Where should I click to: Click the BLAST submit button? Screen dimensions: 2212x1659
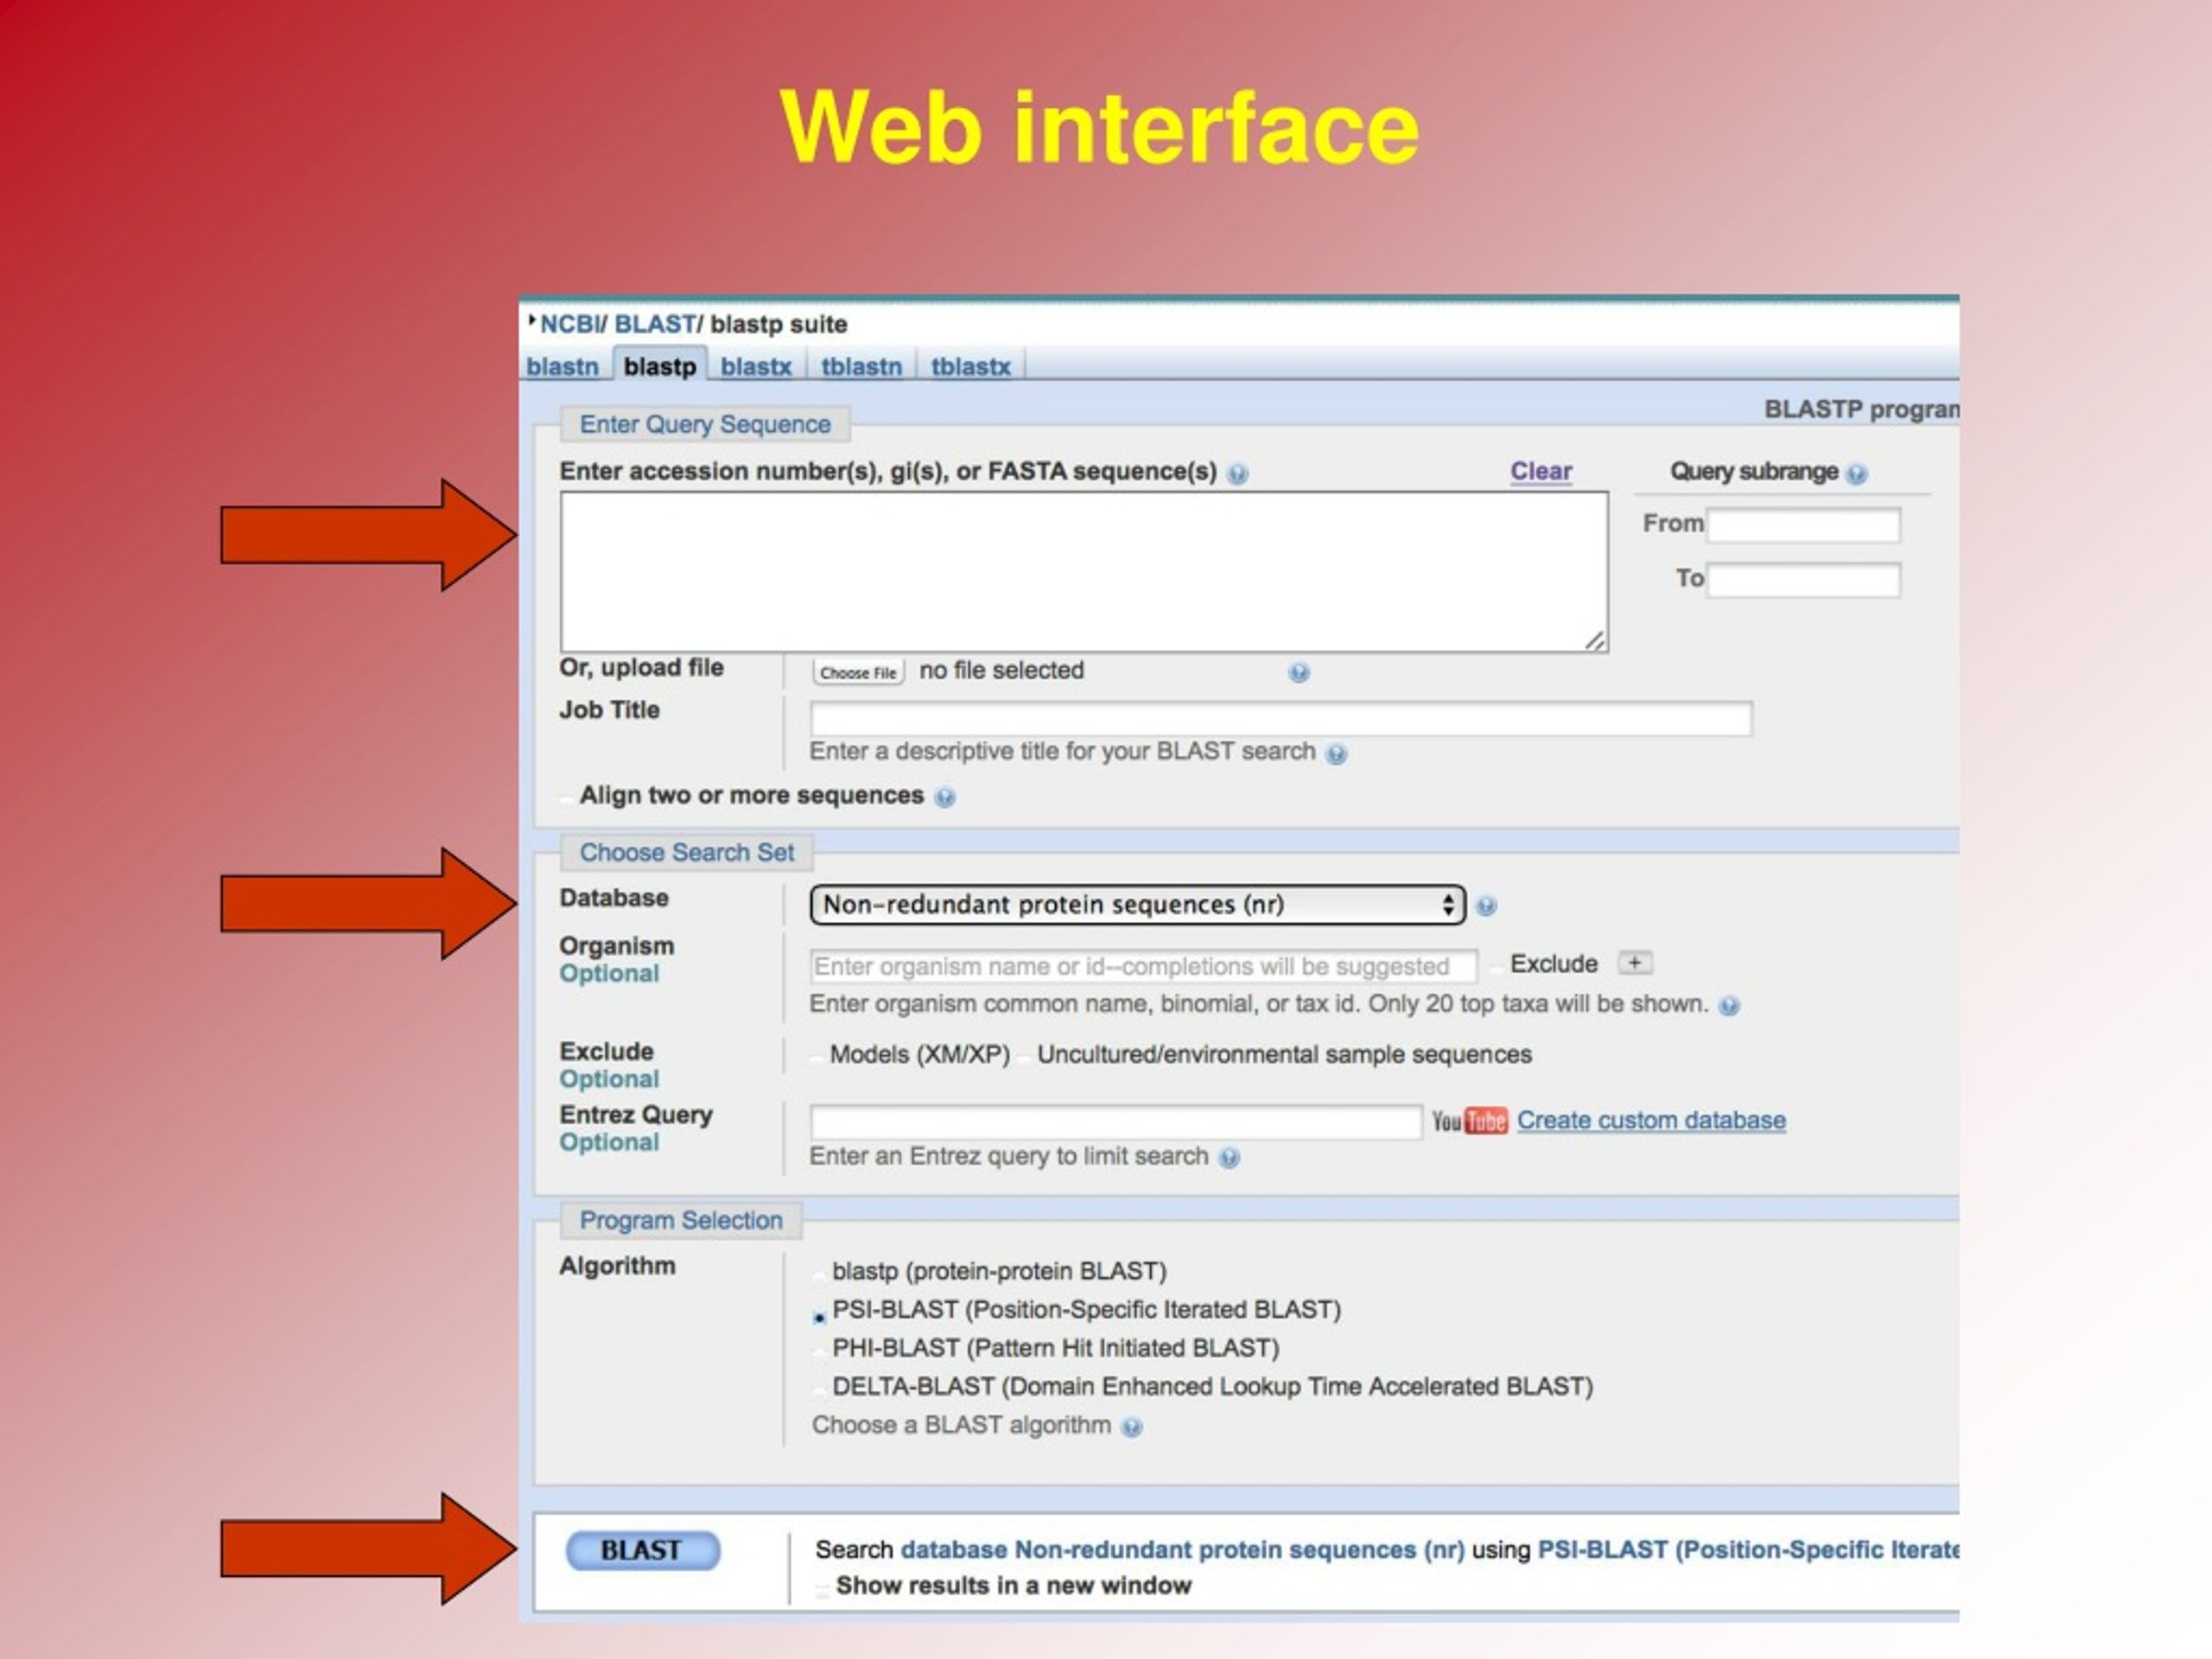(643, 1550)
